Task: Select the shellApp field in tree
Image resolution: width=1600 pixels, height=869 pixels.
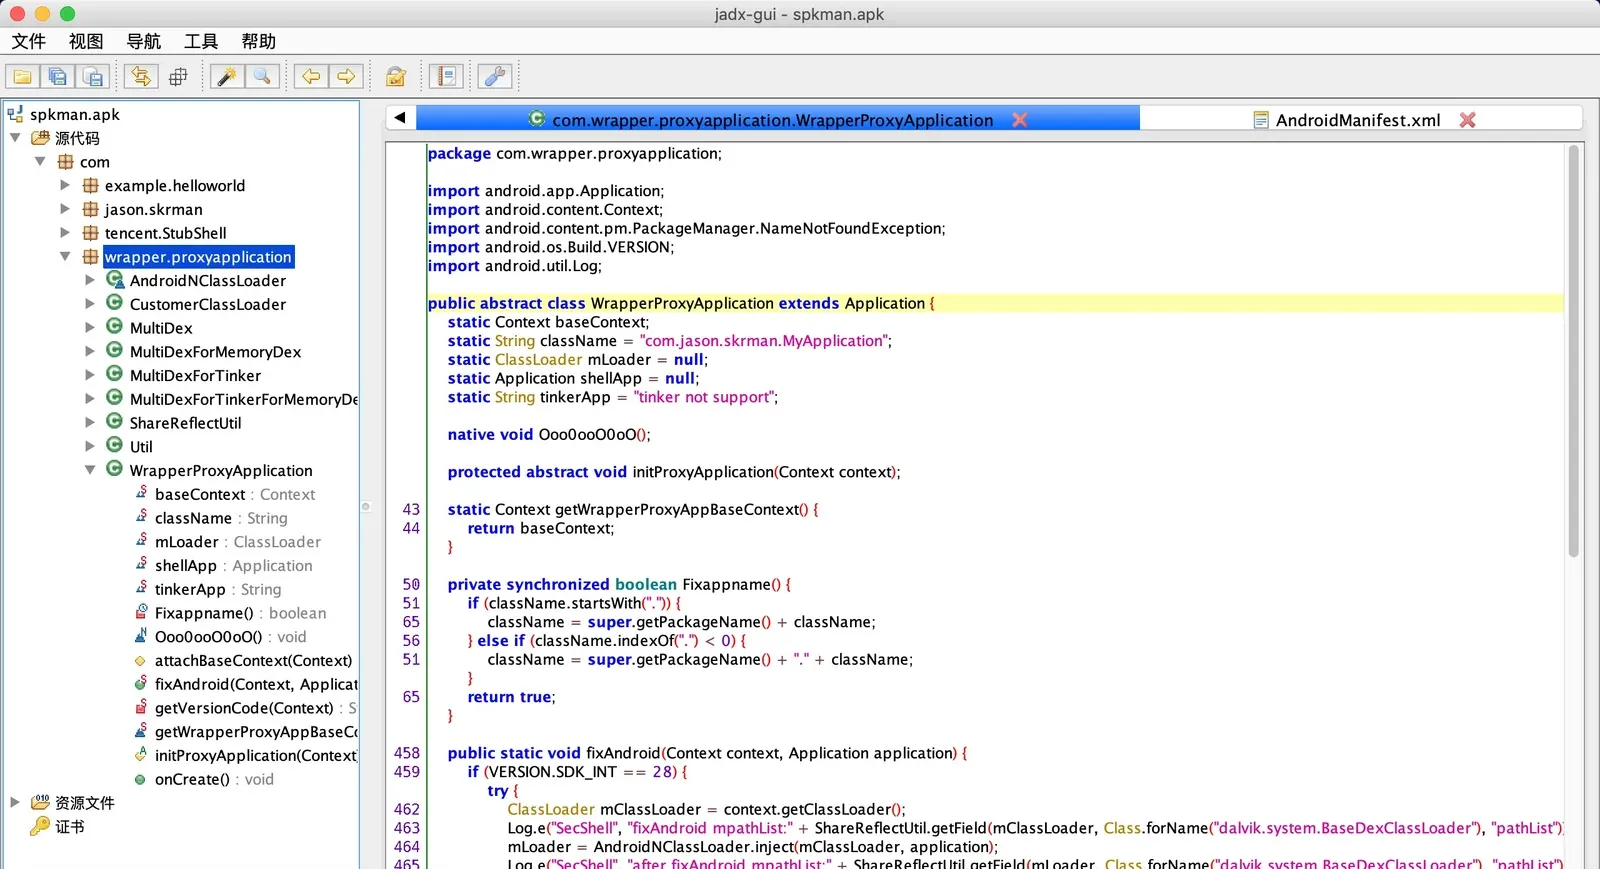Action: click(x=234, y=565)
